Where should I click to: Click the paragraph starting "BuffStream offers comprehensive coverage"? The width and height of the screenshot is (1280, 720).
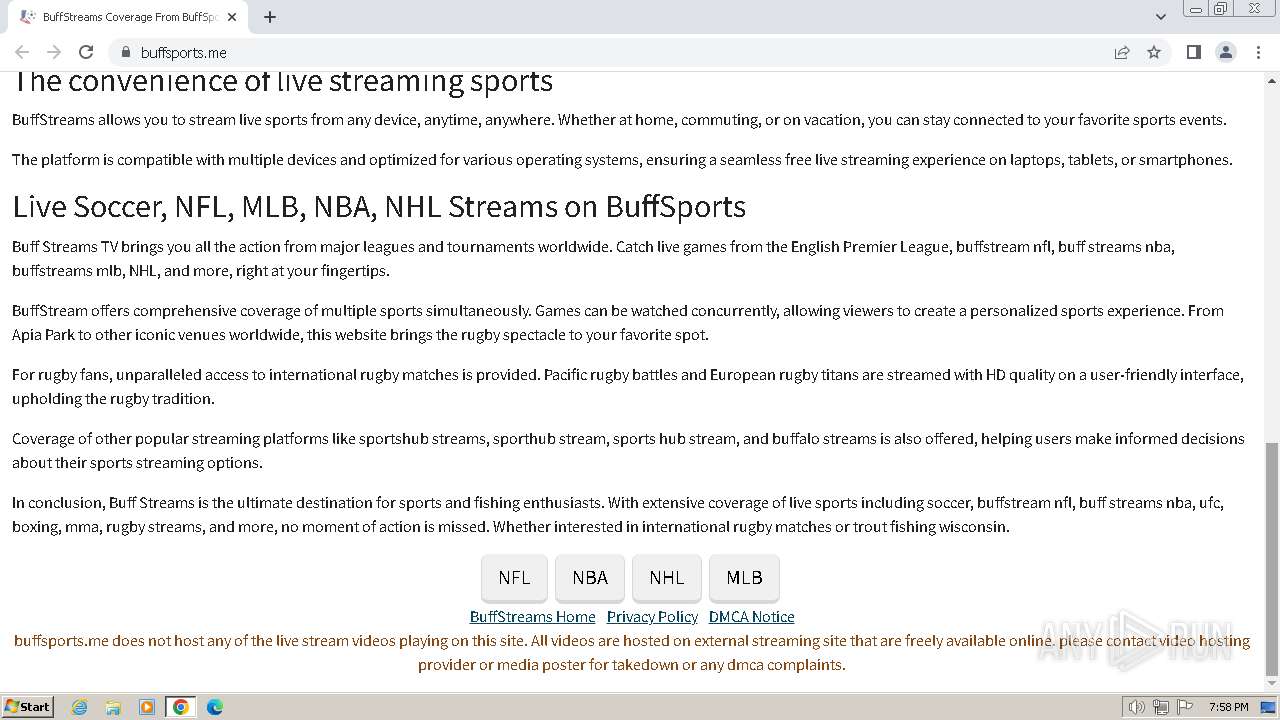pos(618,323)
